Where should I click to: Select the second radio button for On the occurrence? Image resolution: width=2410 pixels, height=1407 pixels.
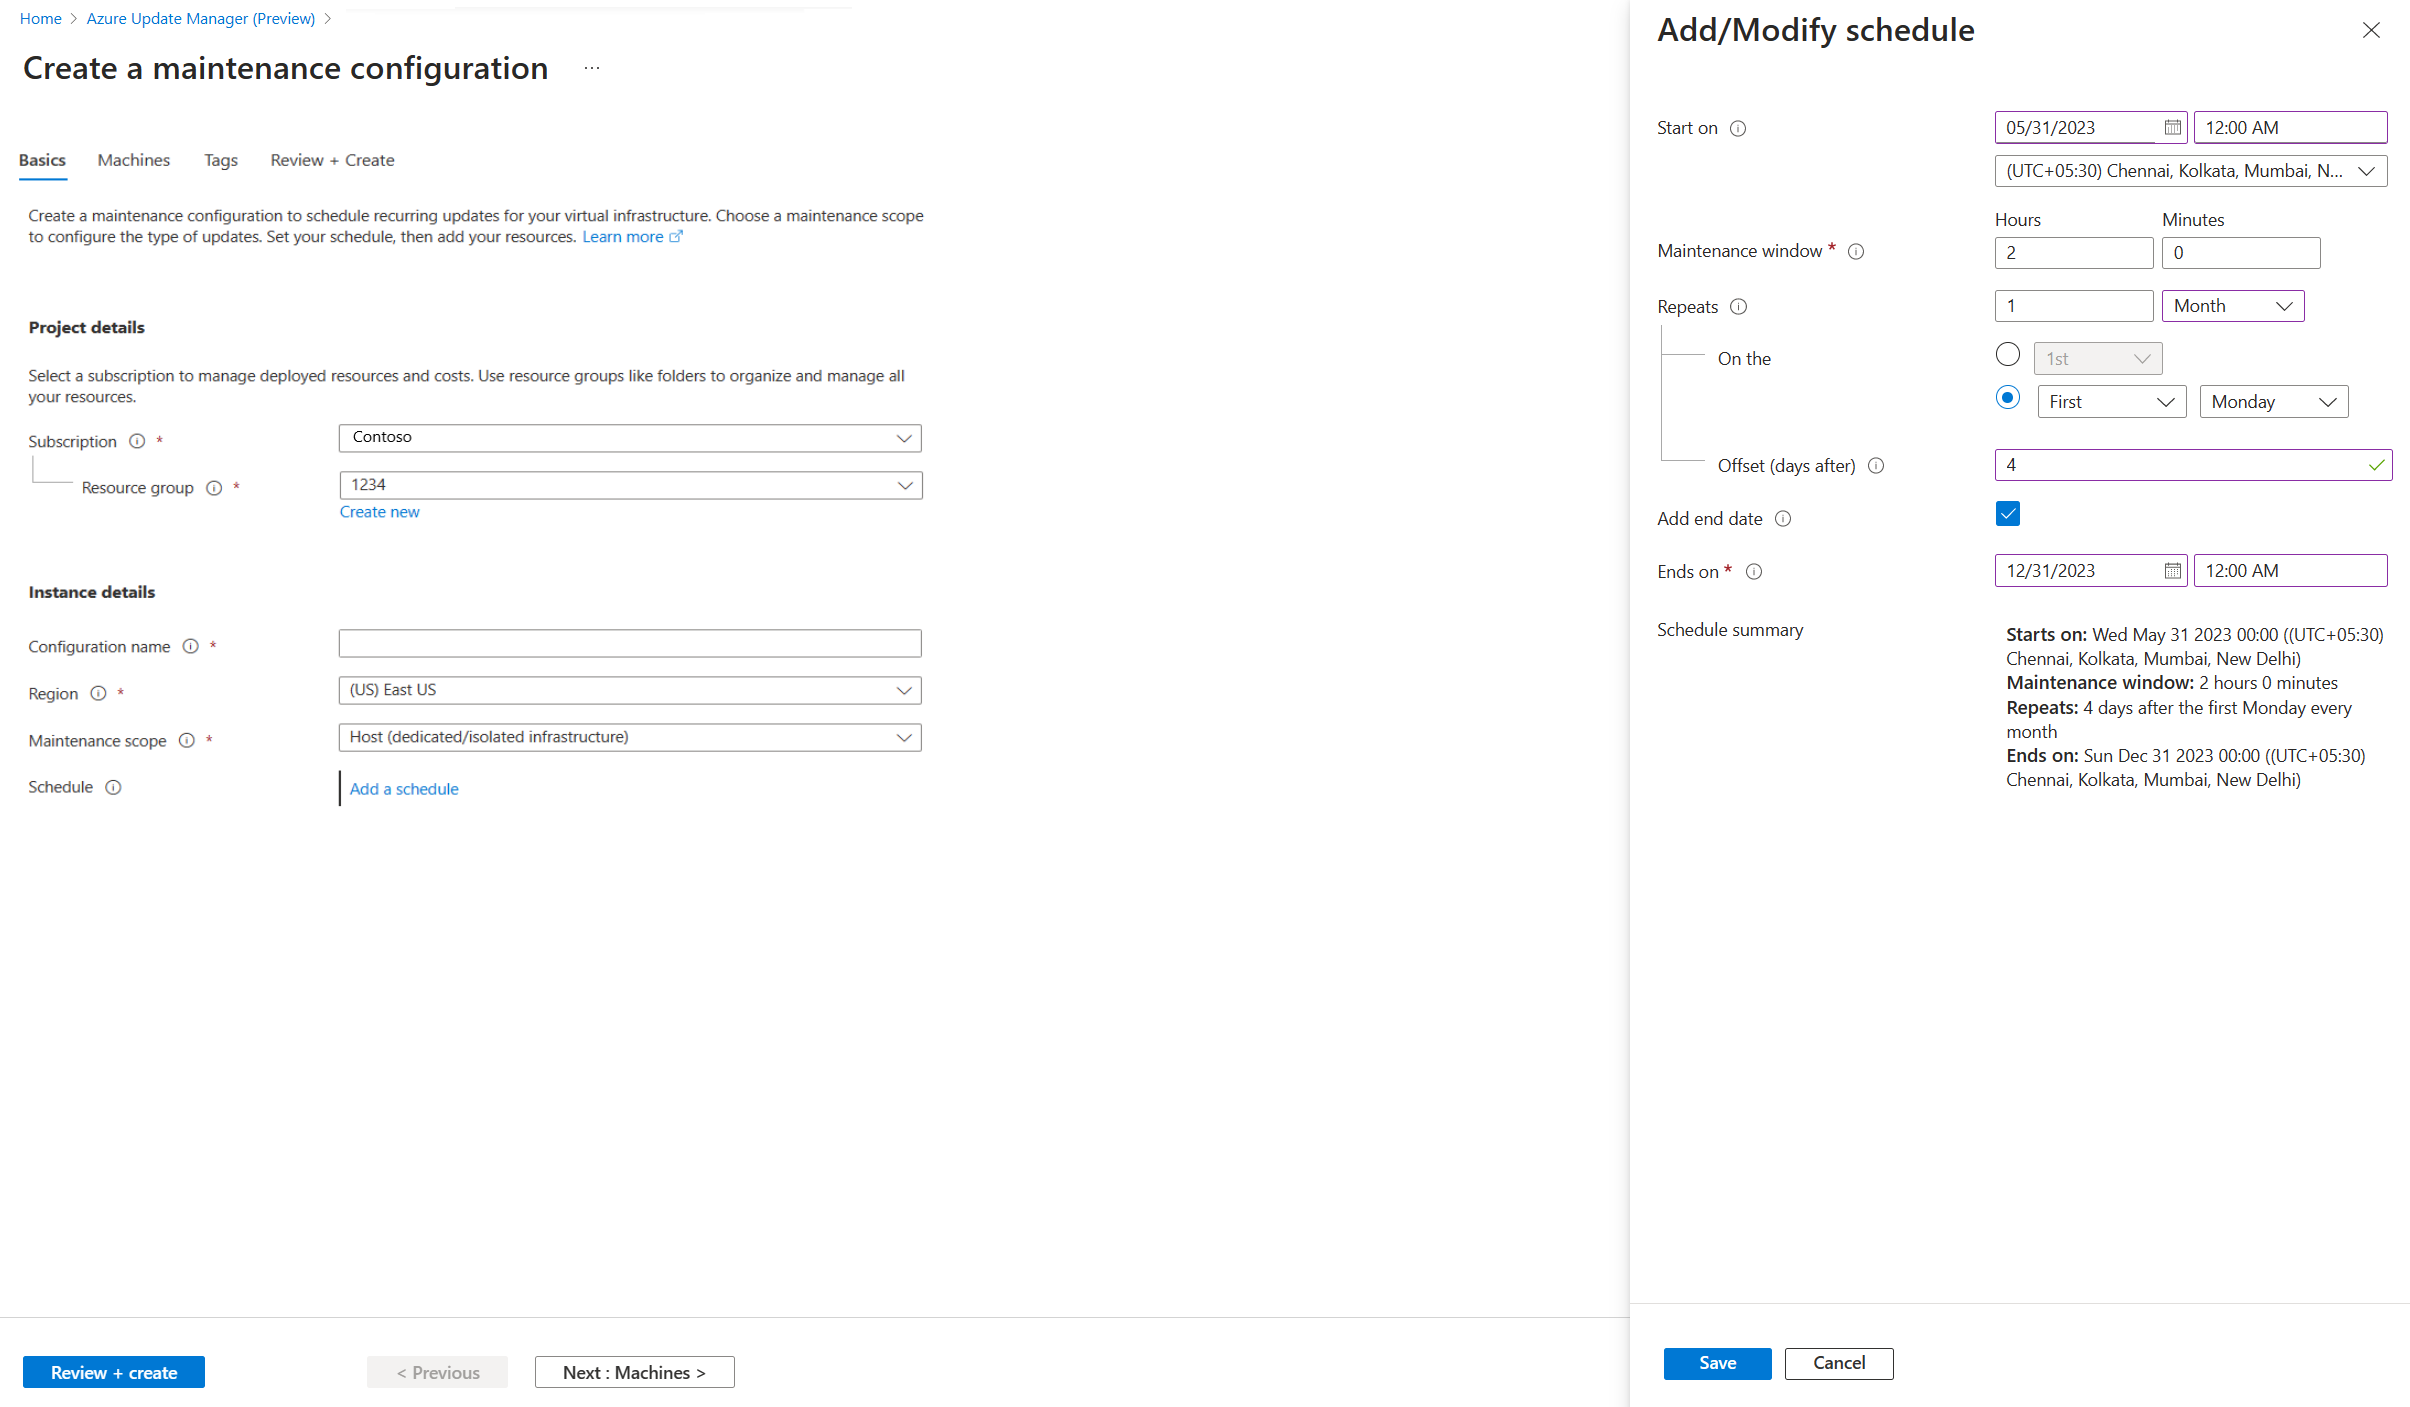2006,399
